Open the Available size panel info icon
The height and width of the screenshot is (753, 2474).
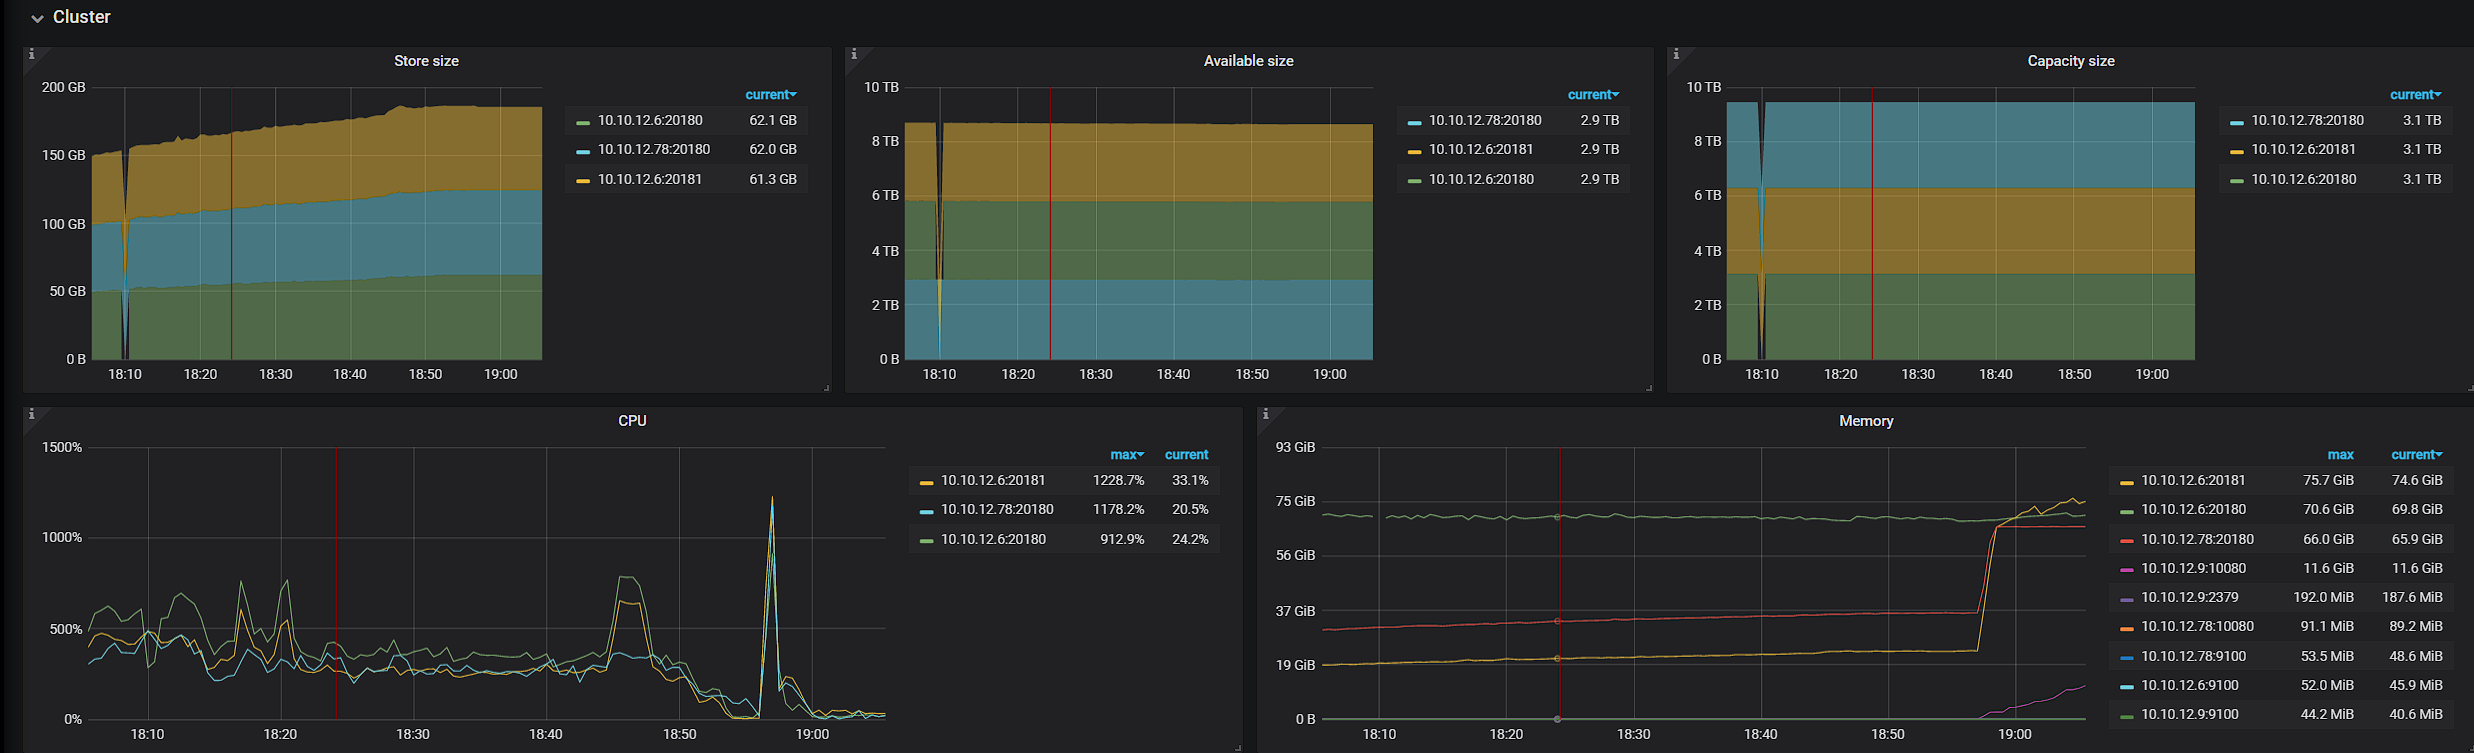pyautogui.click(x=853, y=54)
